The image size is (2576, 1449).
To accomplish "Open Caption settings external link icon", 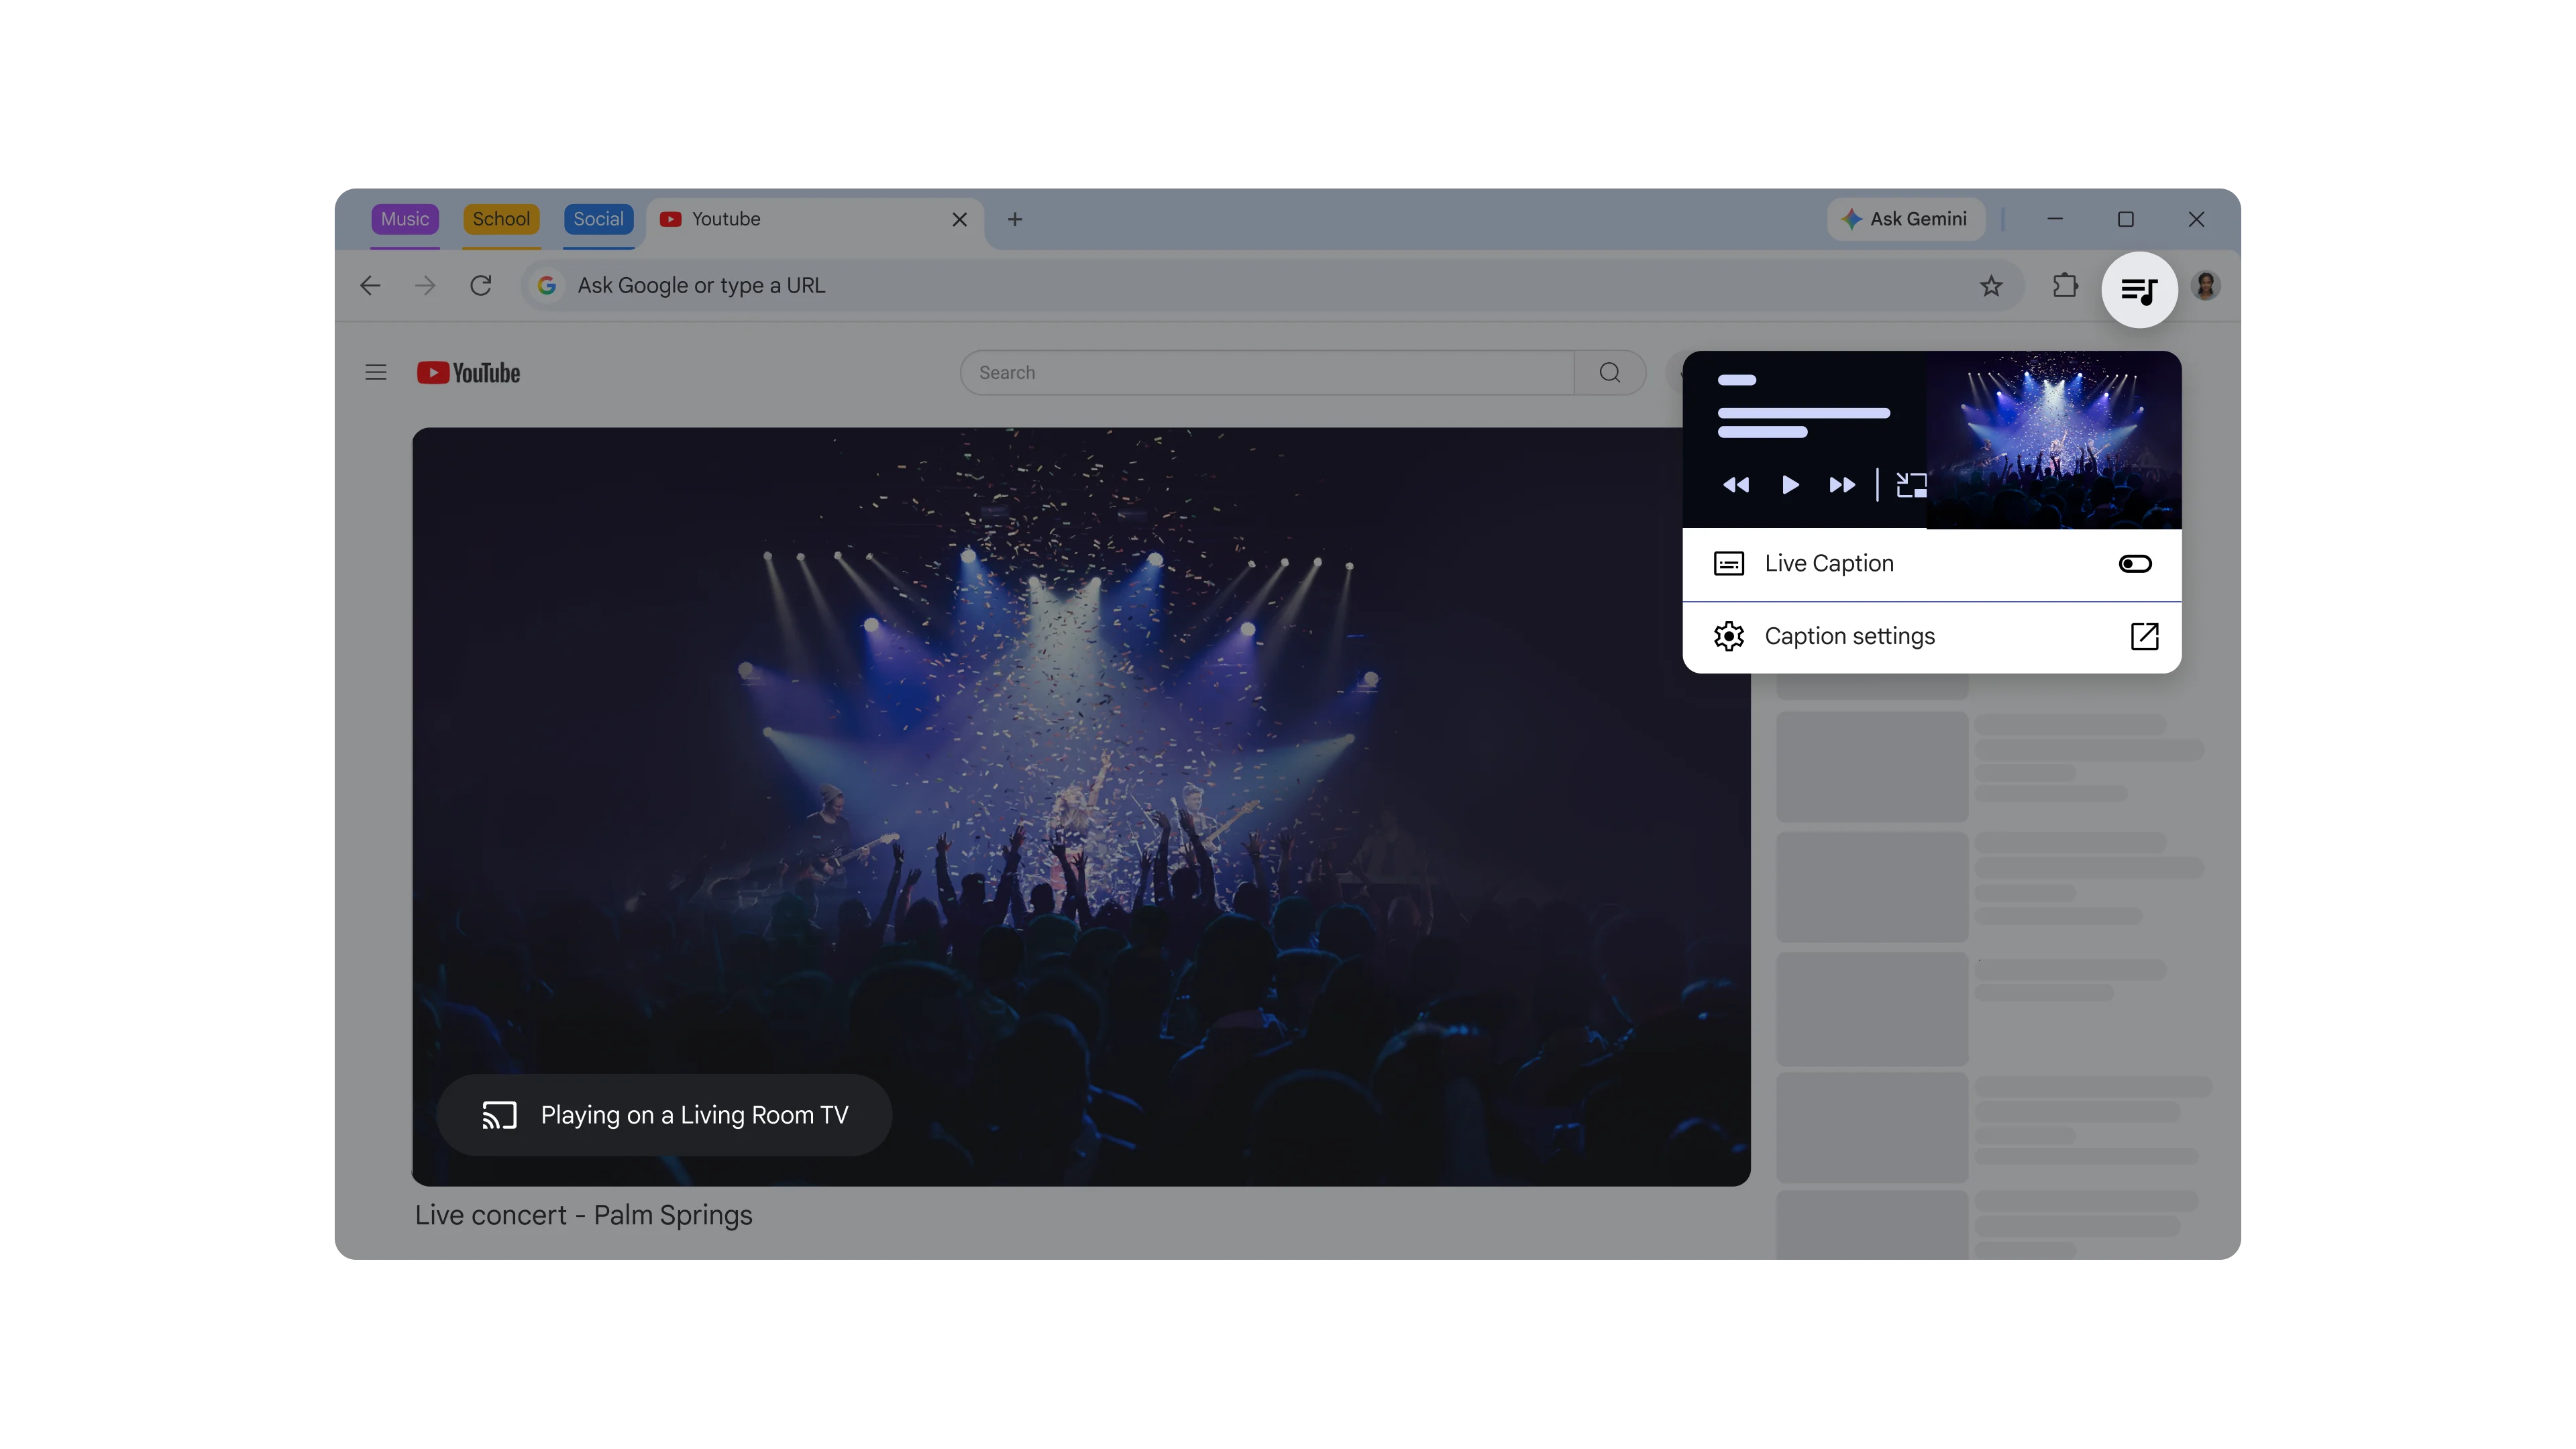I will 2144,636.
